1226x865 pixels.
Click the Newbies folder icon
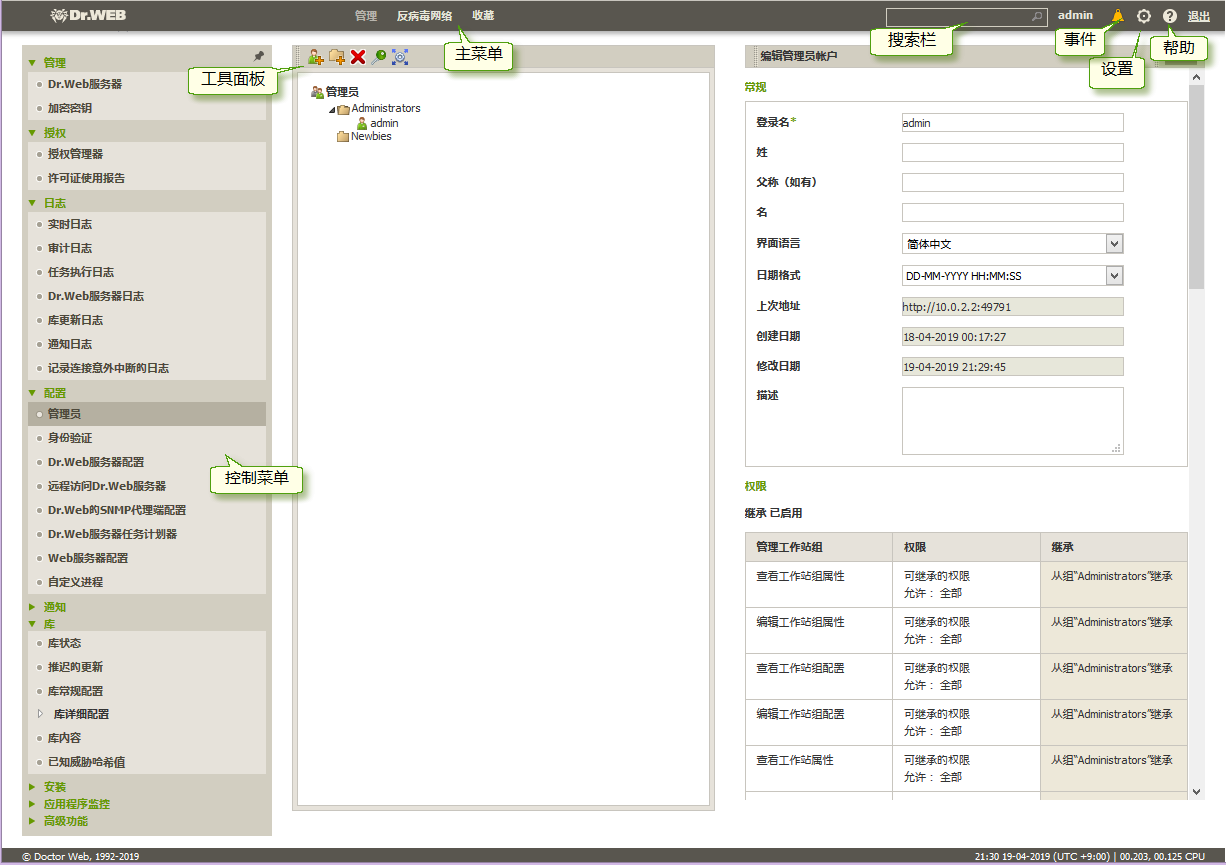[x=343, y=137]
